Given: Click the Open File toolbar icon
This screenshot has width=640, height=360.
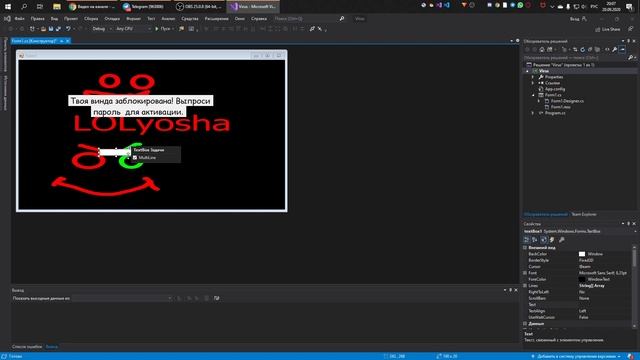Looking at the screenshot, I should coord(43,29).
